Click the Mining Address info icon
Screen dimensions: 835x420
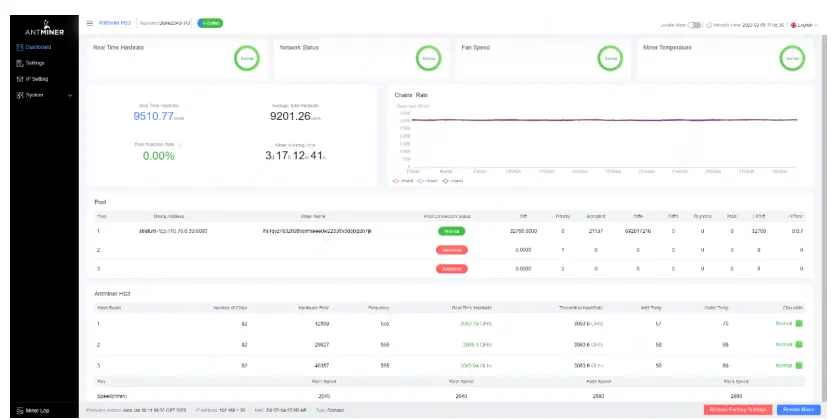tap(190, 217)
